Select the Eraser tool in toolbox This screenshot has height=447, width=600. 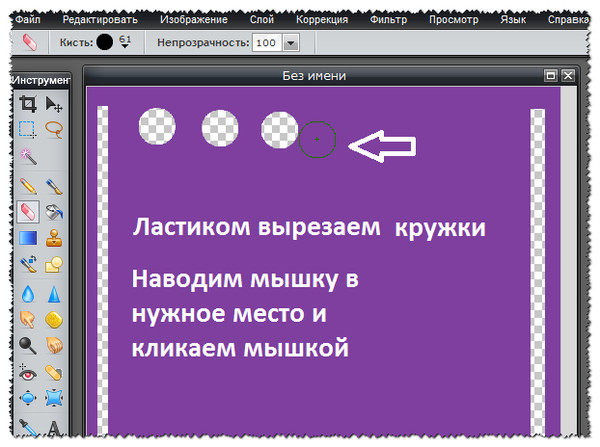[x=28, y=212]
